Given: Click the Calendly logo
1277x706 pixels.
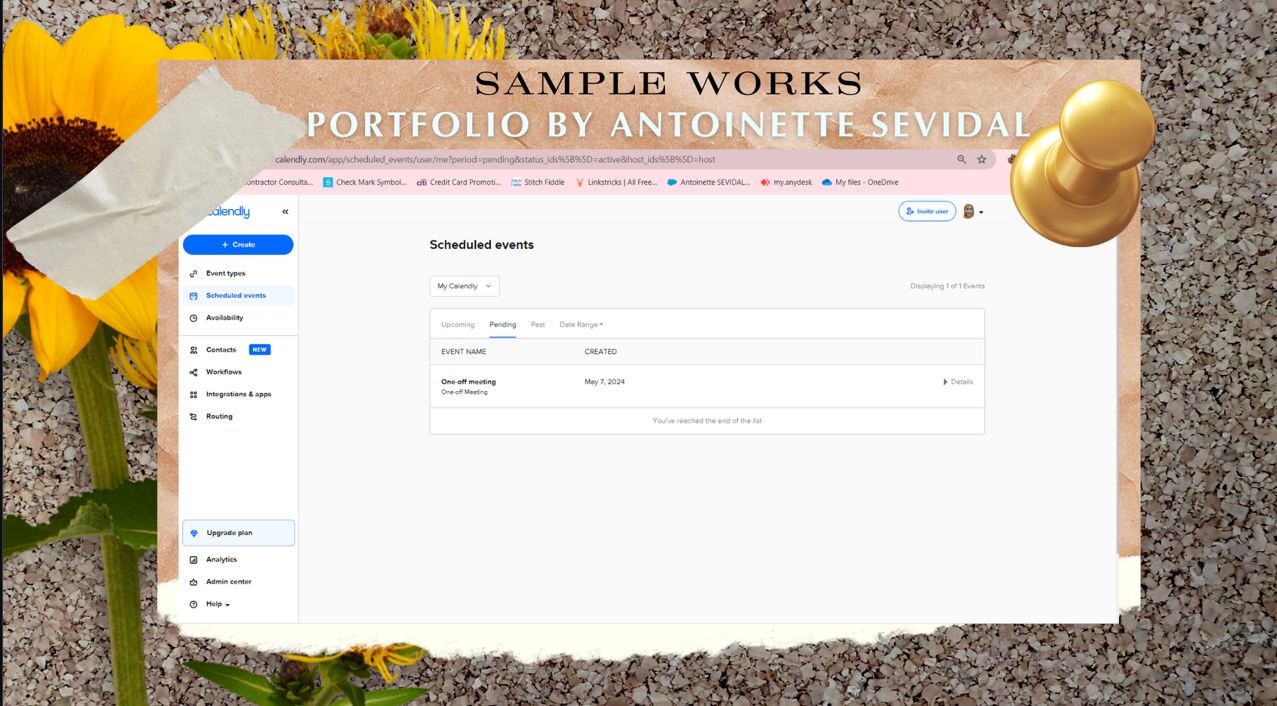Looking at the screenshot, I should pyautogui.click(x=229, y=212).
